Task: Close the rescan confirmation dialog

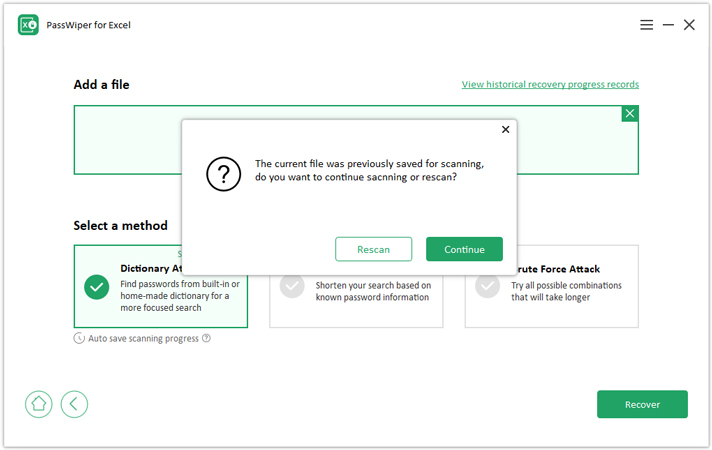Action: pyautogui.click(x=505, y=130)
